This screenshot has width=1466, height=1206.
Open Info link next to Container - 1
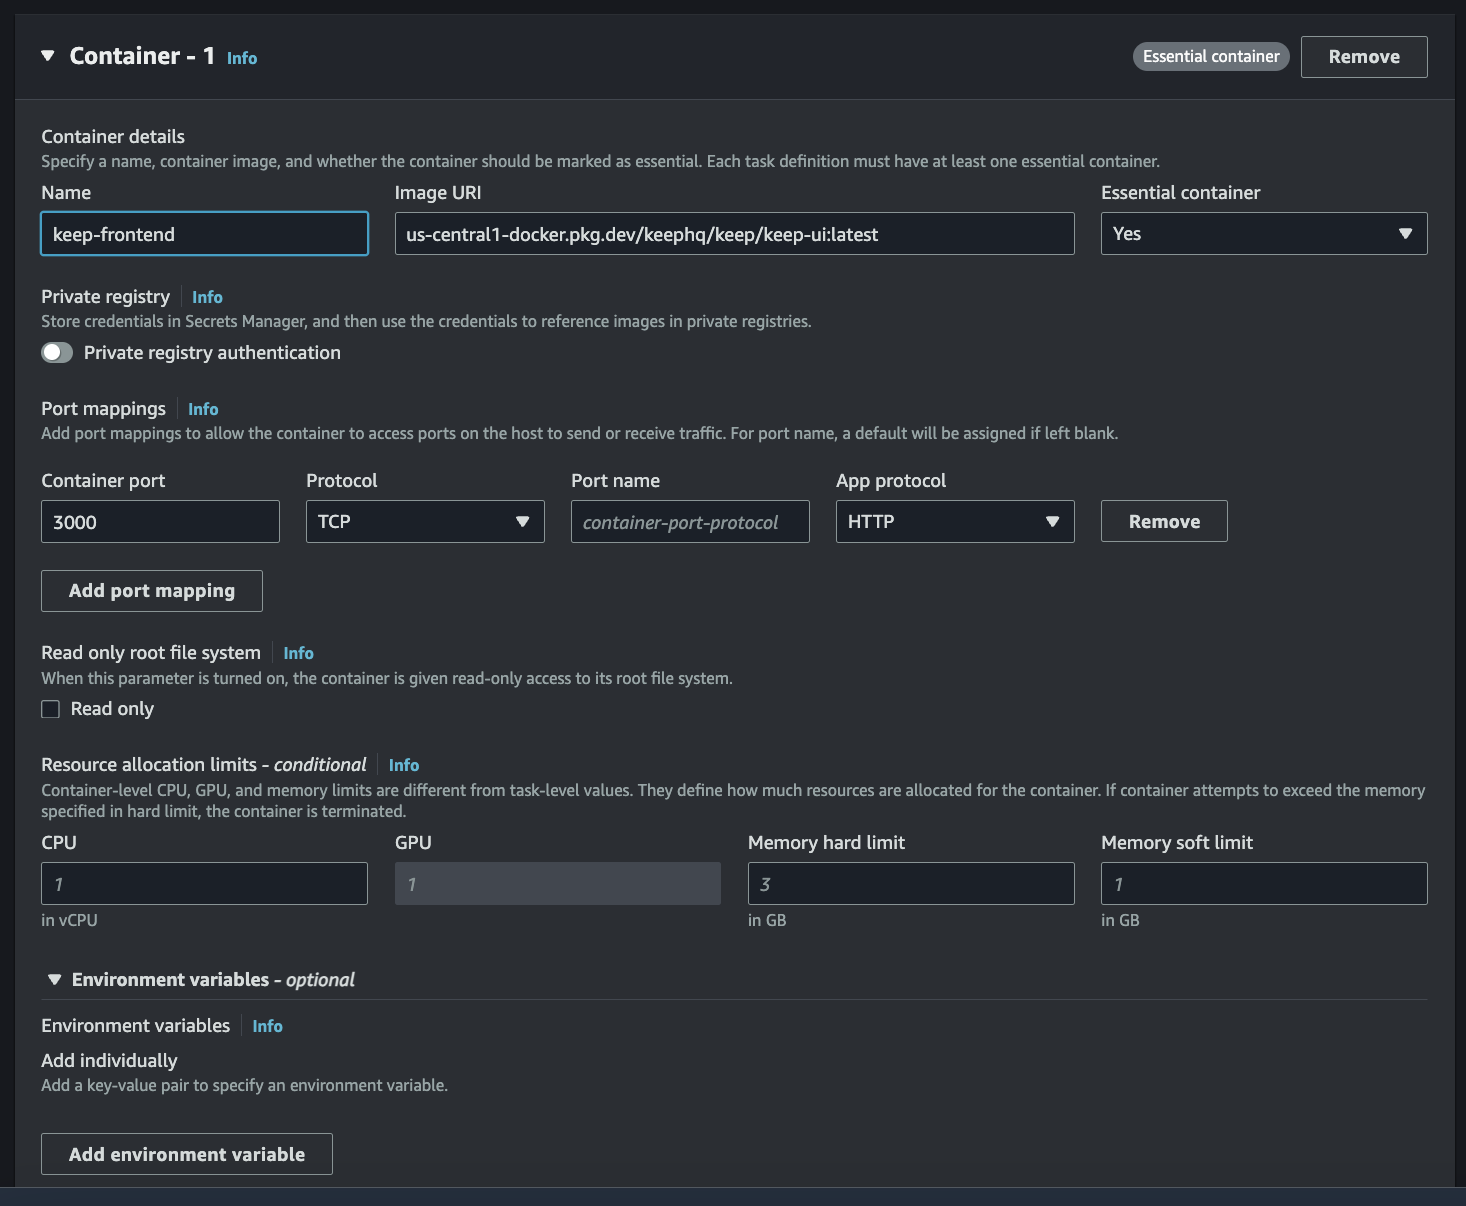point(242,58)
